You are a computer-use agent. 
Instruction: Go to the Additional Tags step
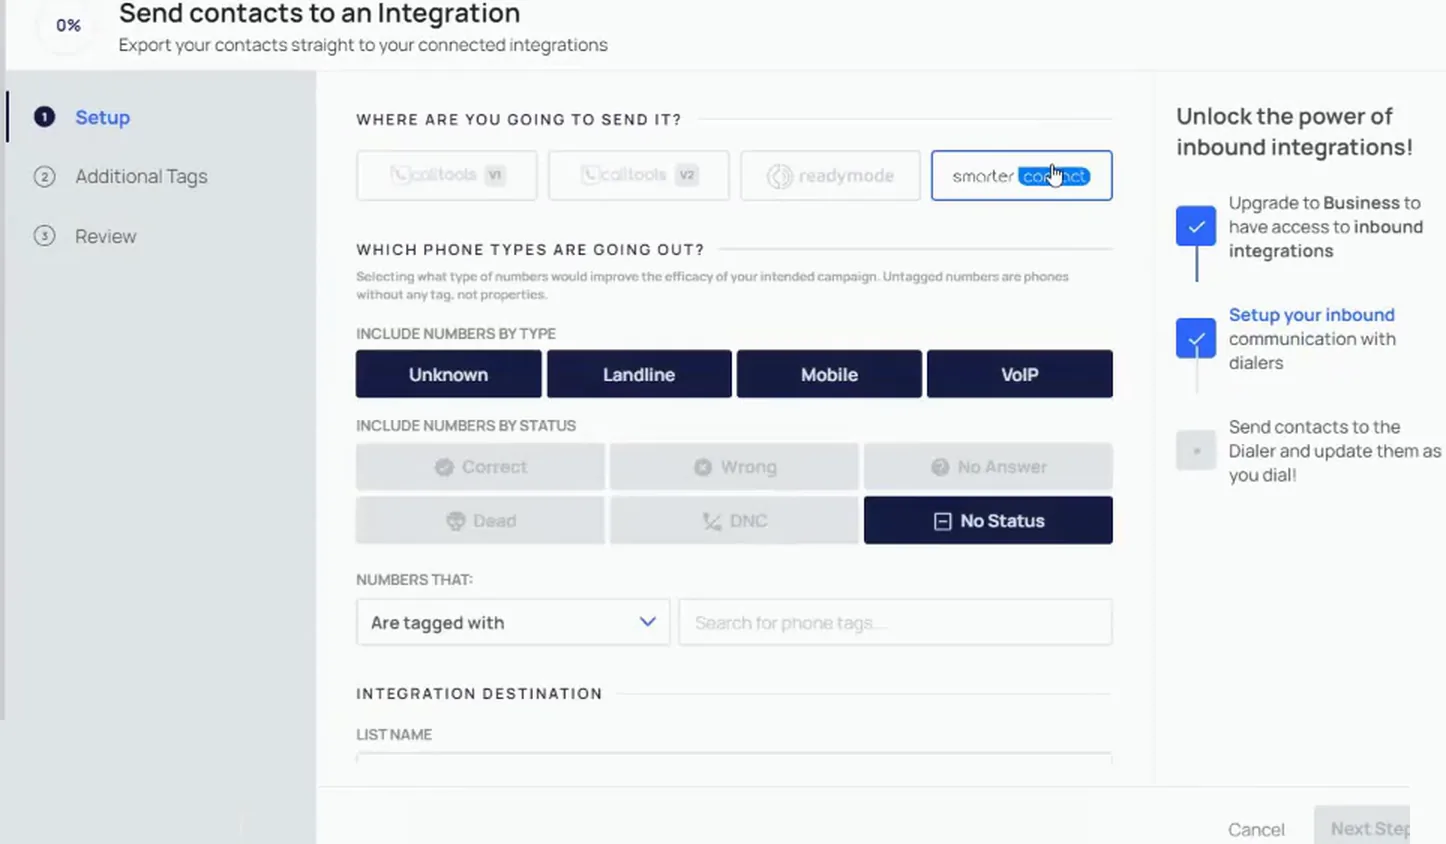[141, 176]
